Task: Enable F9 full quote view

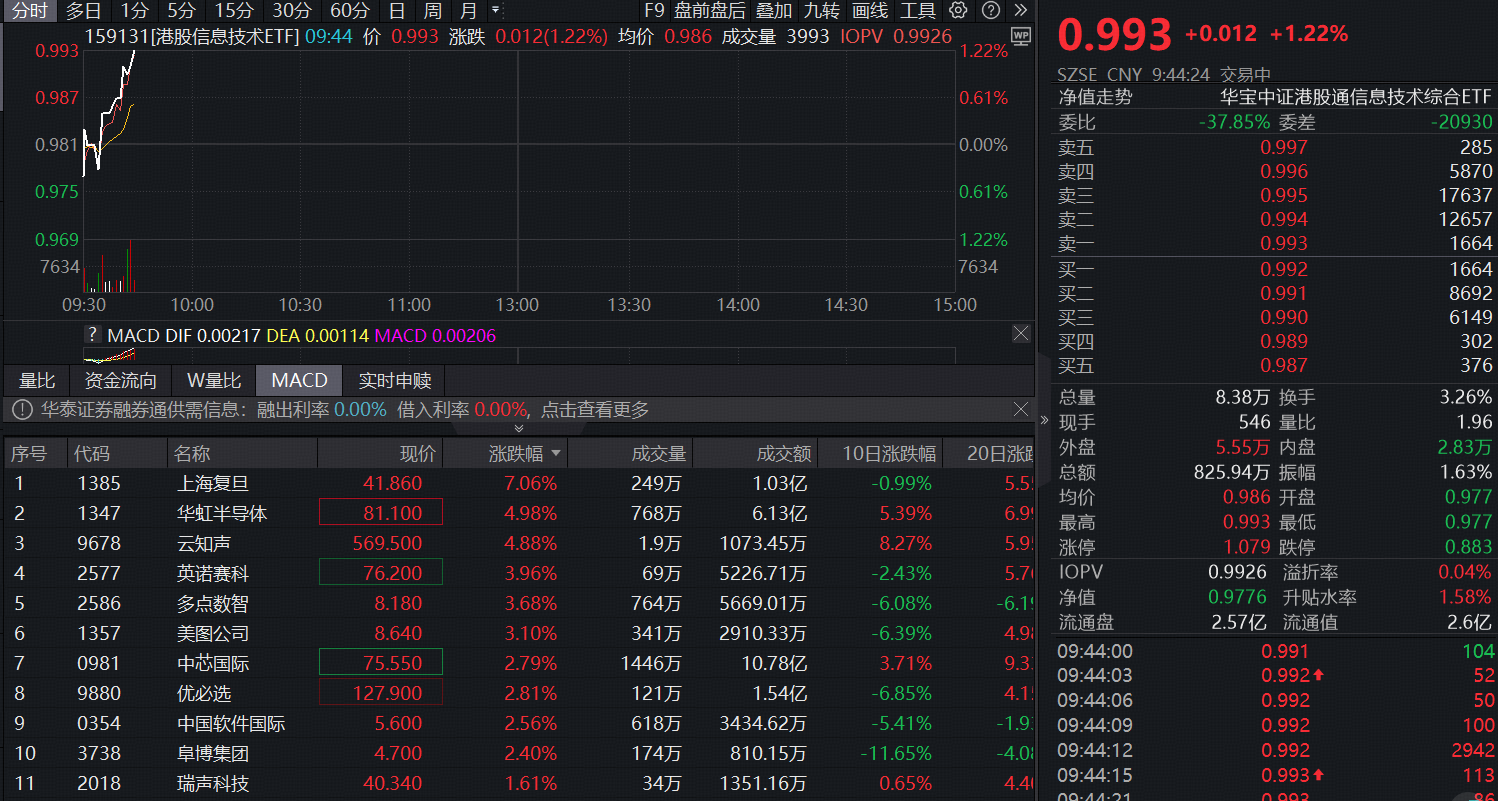Action: 657,11
